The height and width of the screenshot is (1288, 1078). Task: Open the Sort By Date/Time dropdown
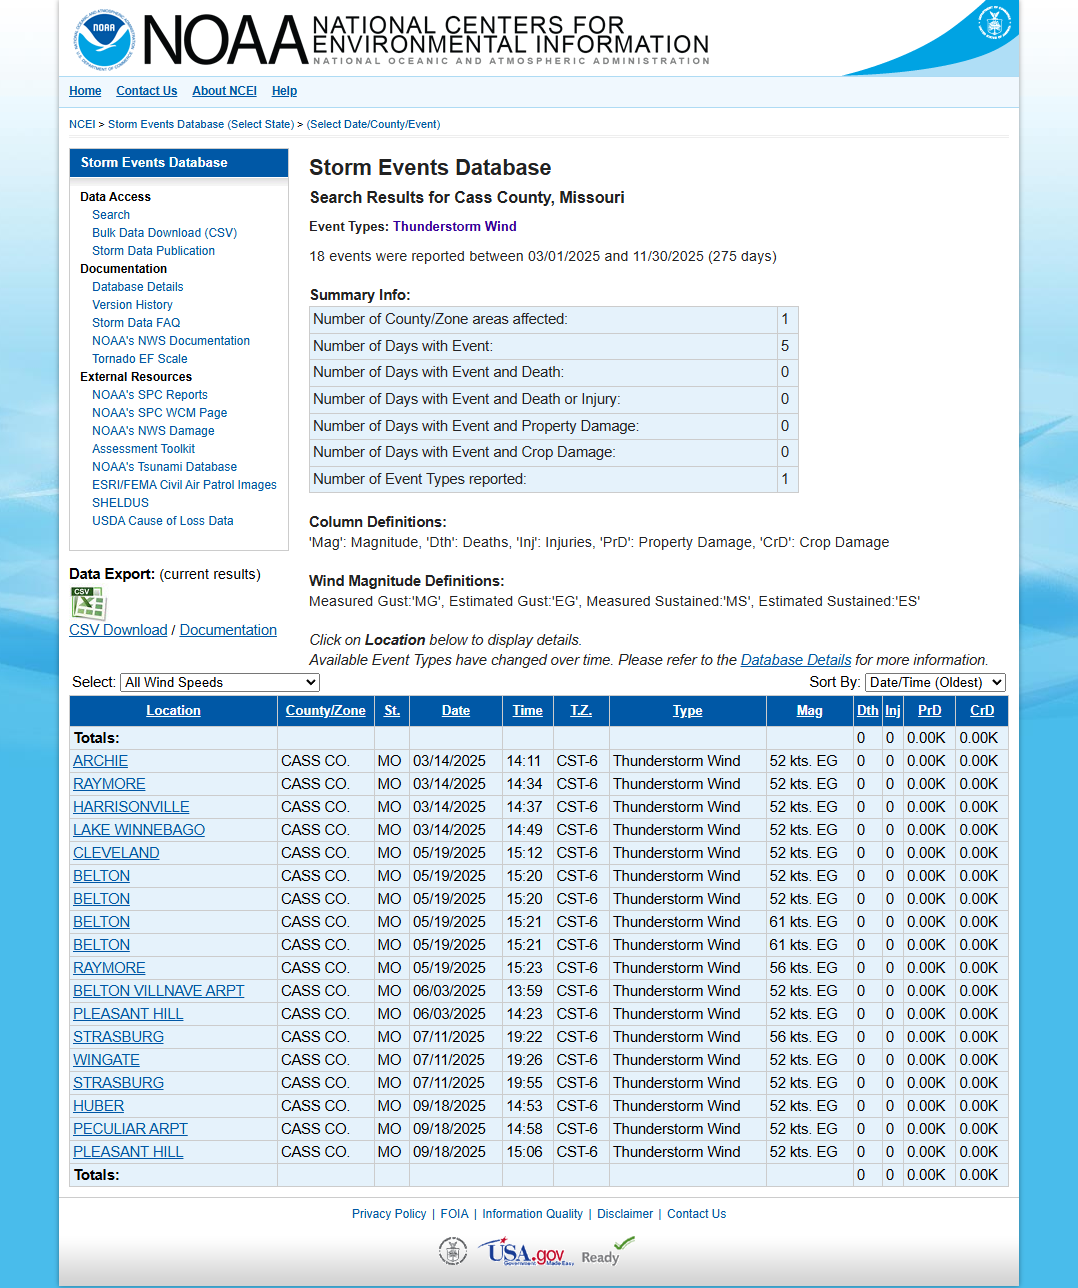[935, 682]
